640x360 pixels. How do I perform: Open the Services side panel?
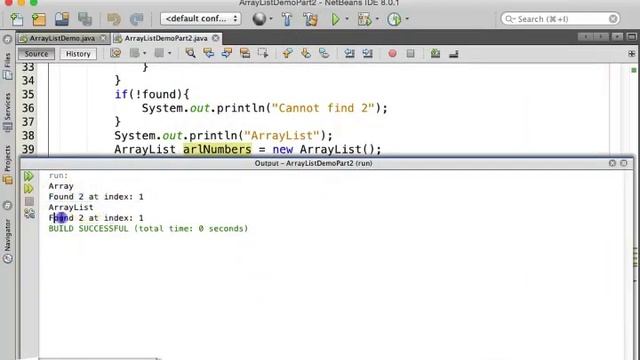coord(7,112)
